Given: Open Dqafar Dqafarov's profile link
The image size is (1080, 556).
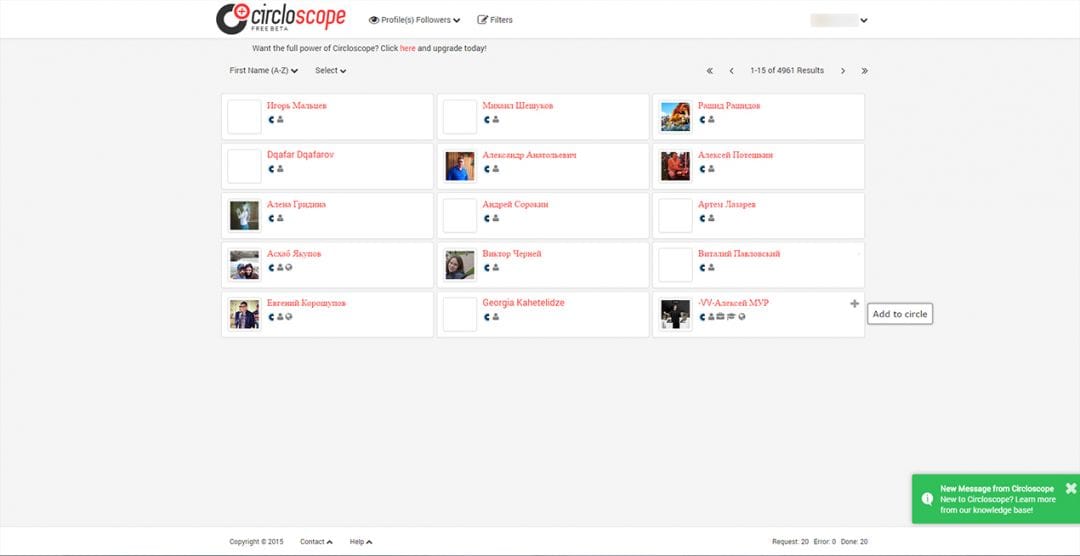Looking at the screenshot, I should point(300,155).
